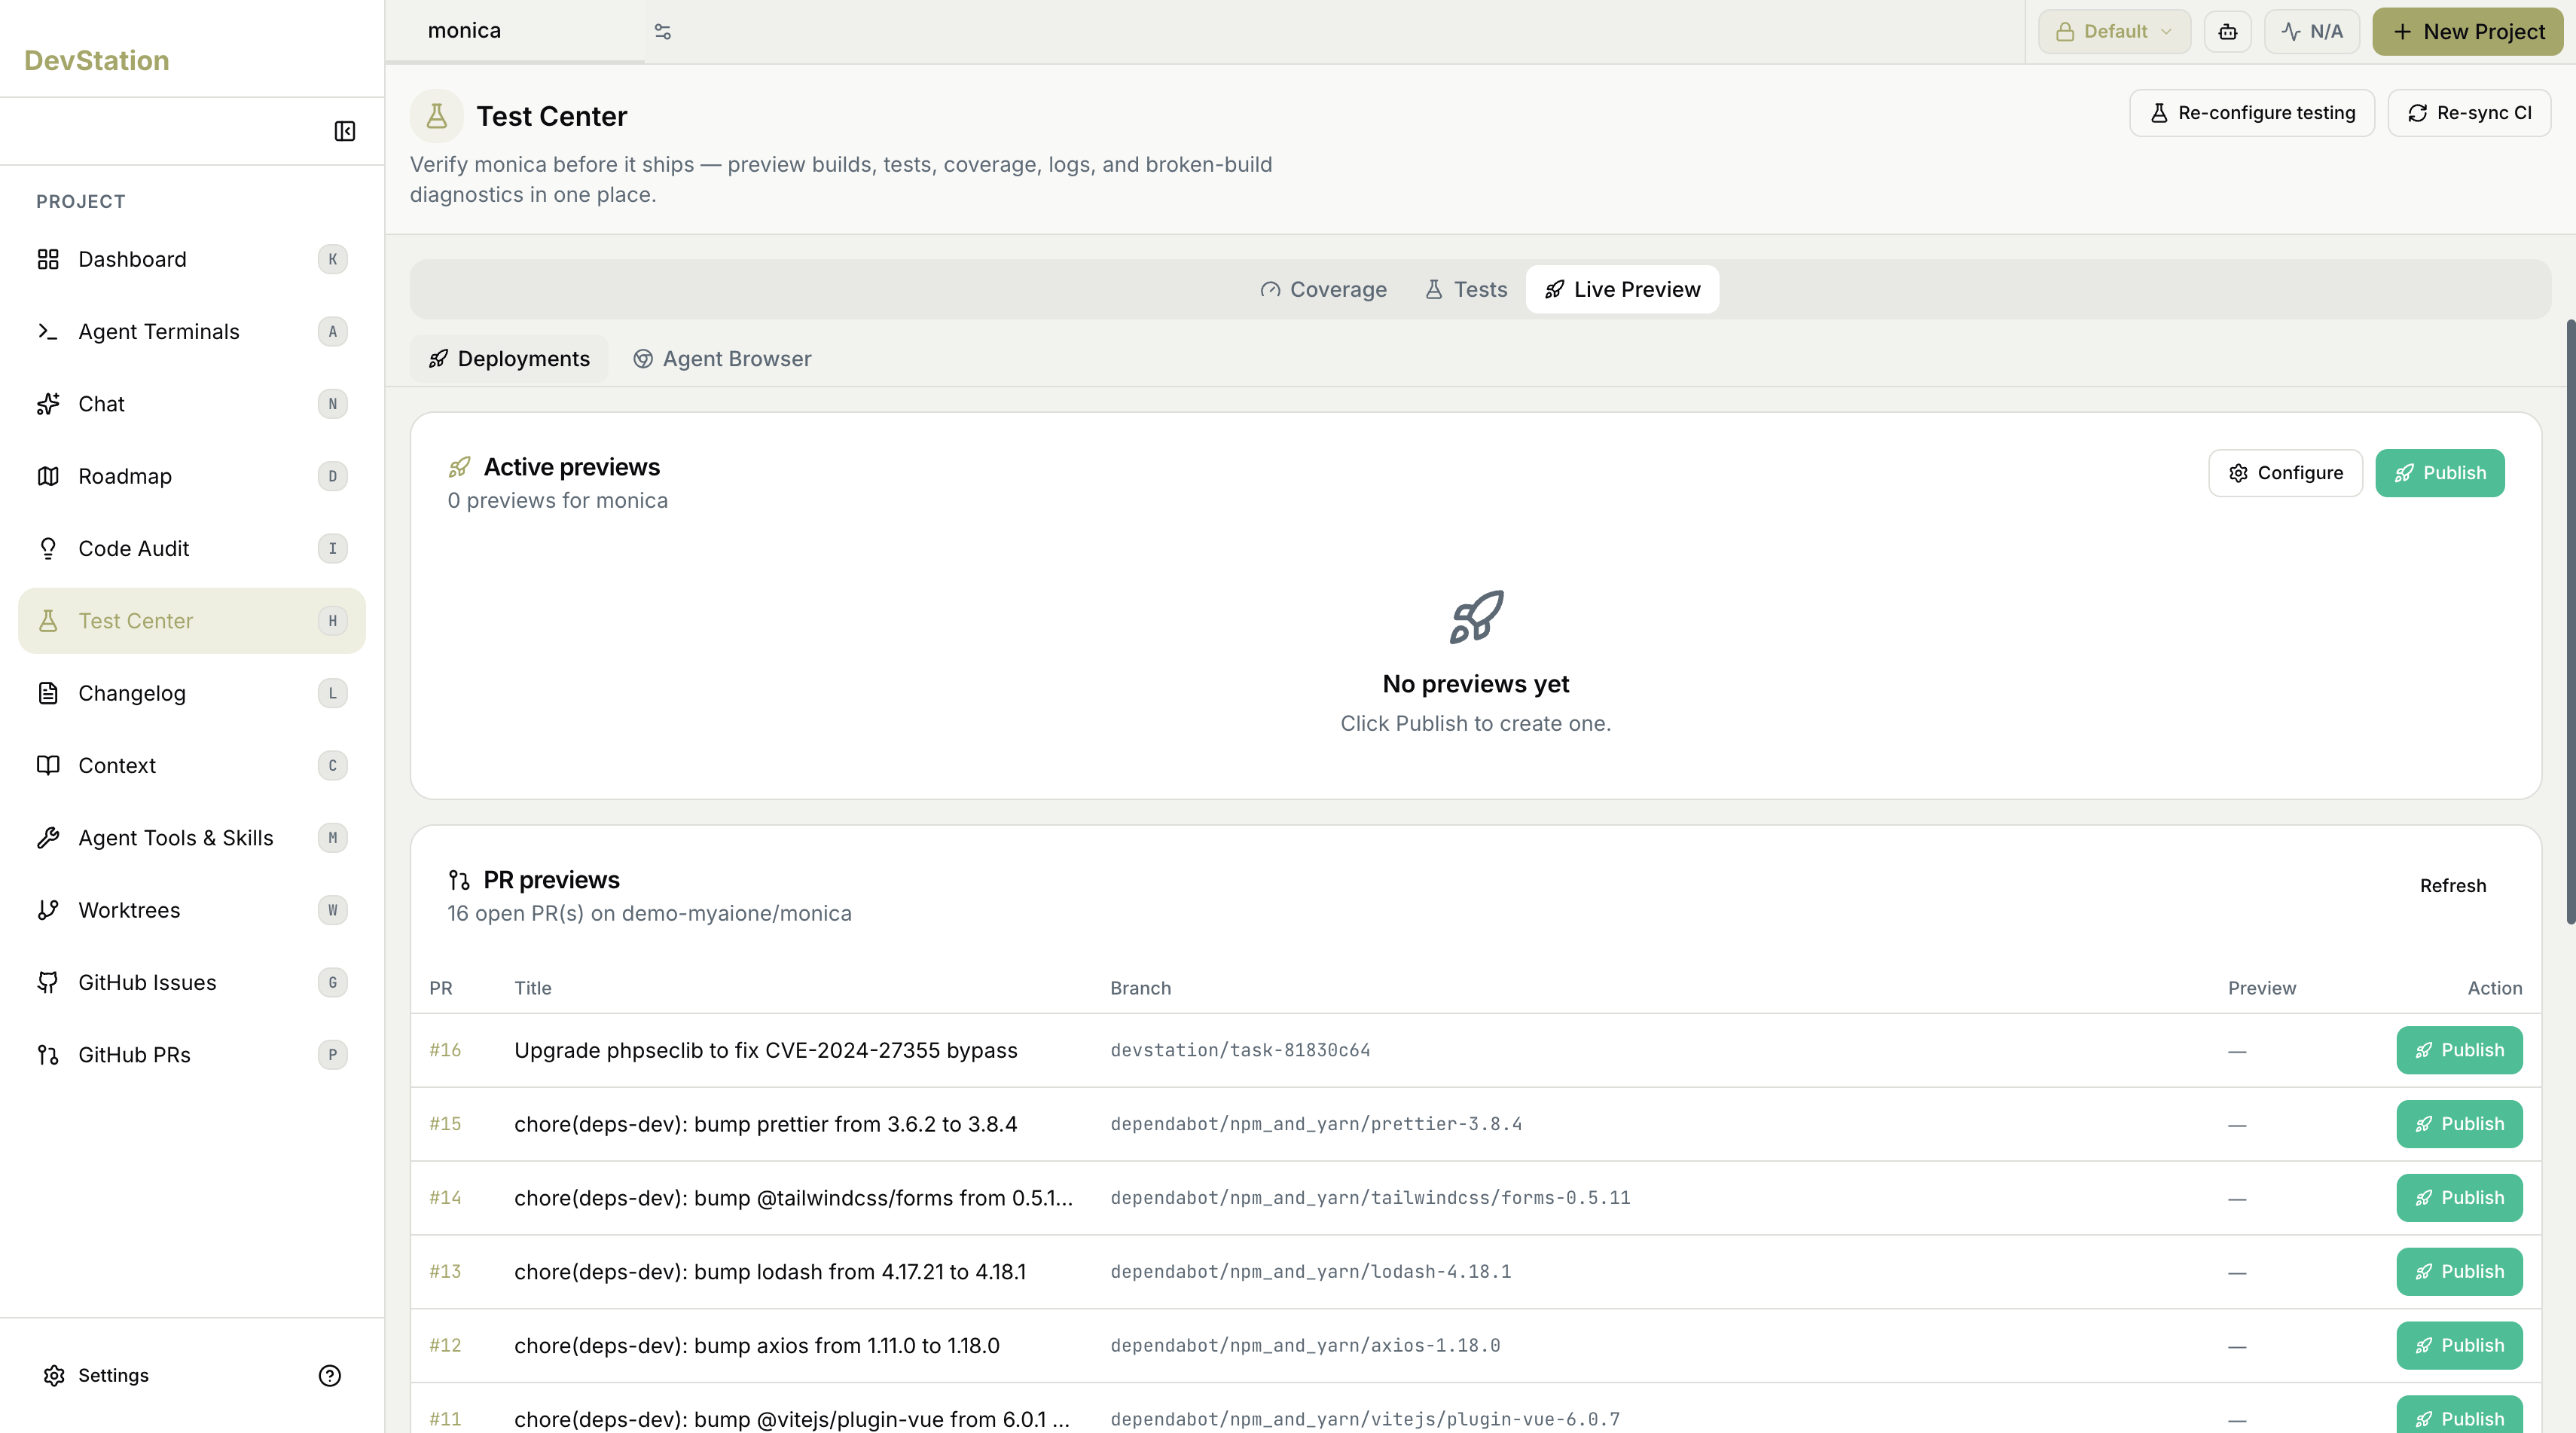Screen dimensions: 2576x1433
Task: Click title 'chore(deps-dev): bump axios from 1.11.0 to 1.18.0'
Action: pos(757,1345)
